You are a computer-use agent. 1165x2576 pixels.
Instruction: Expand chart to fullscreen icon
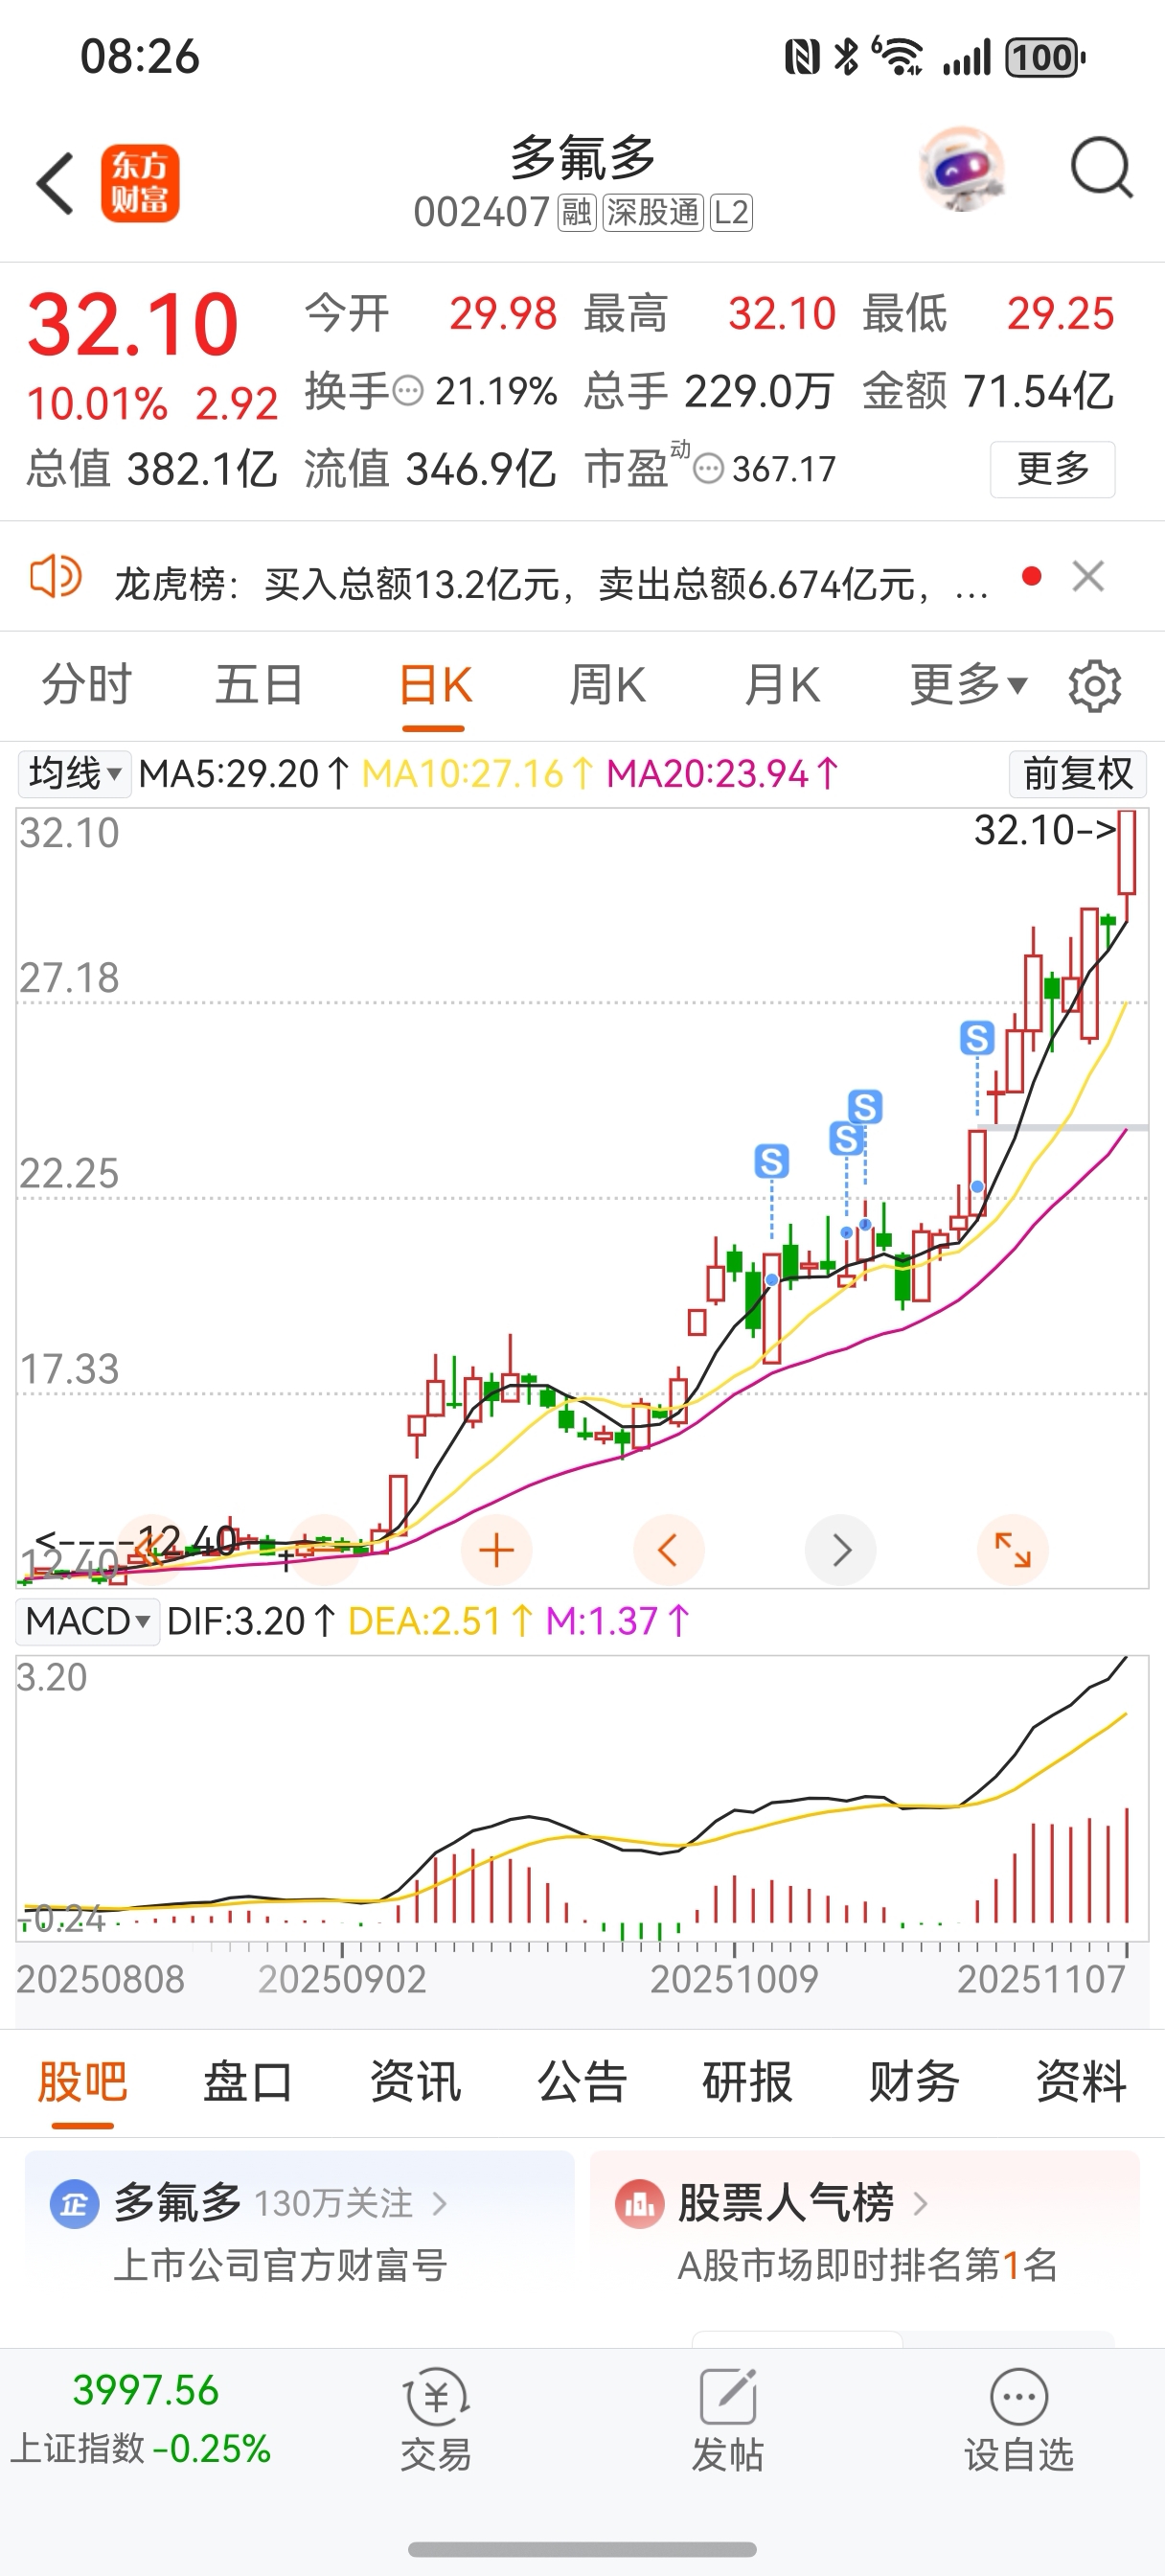[x=1012, y=1550]
